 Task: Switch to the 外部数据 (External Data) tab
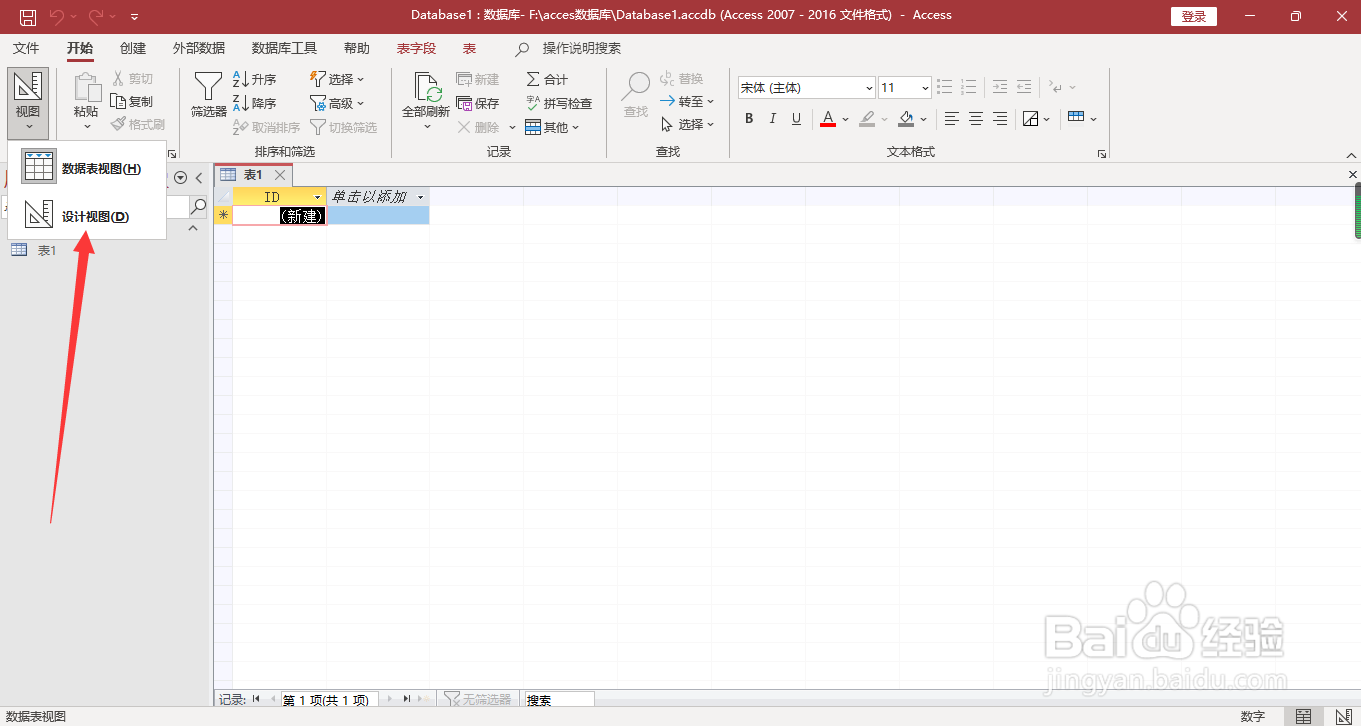(199, 48)
